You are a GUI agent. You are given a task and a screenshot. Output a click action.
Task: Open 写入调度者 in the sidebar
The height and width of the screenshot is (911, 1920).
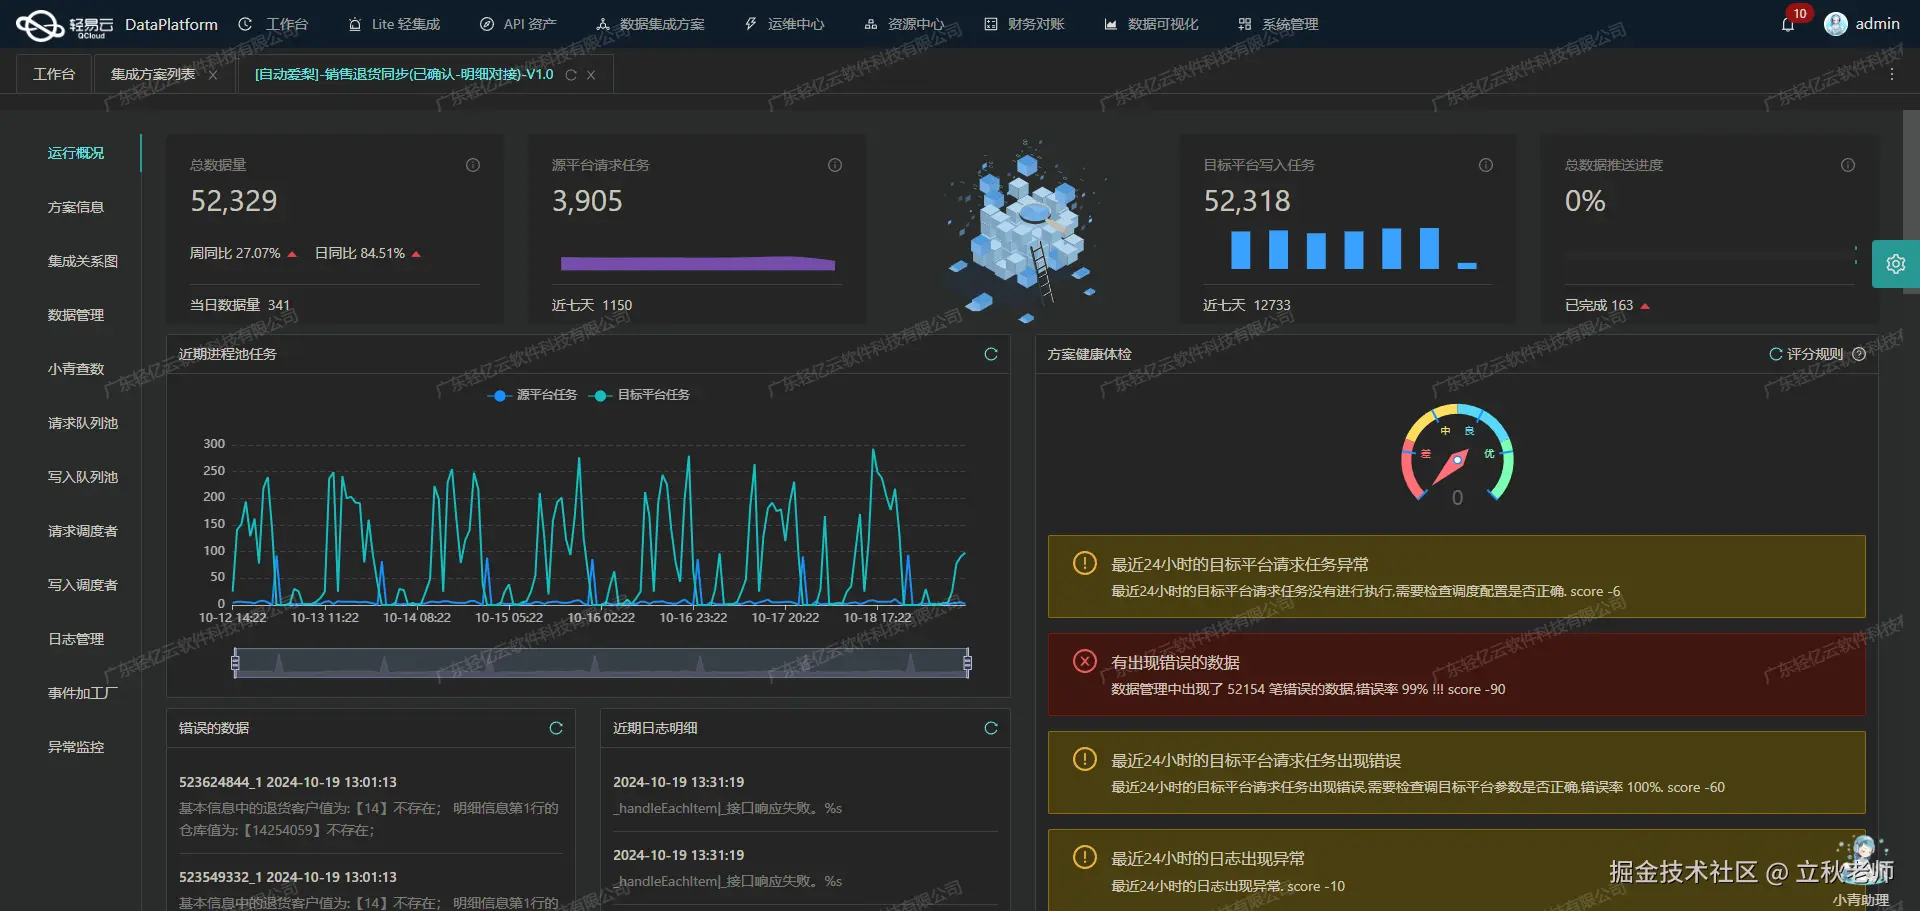83,585
